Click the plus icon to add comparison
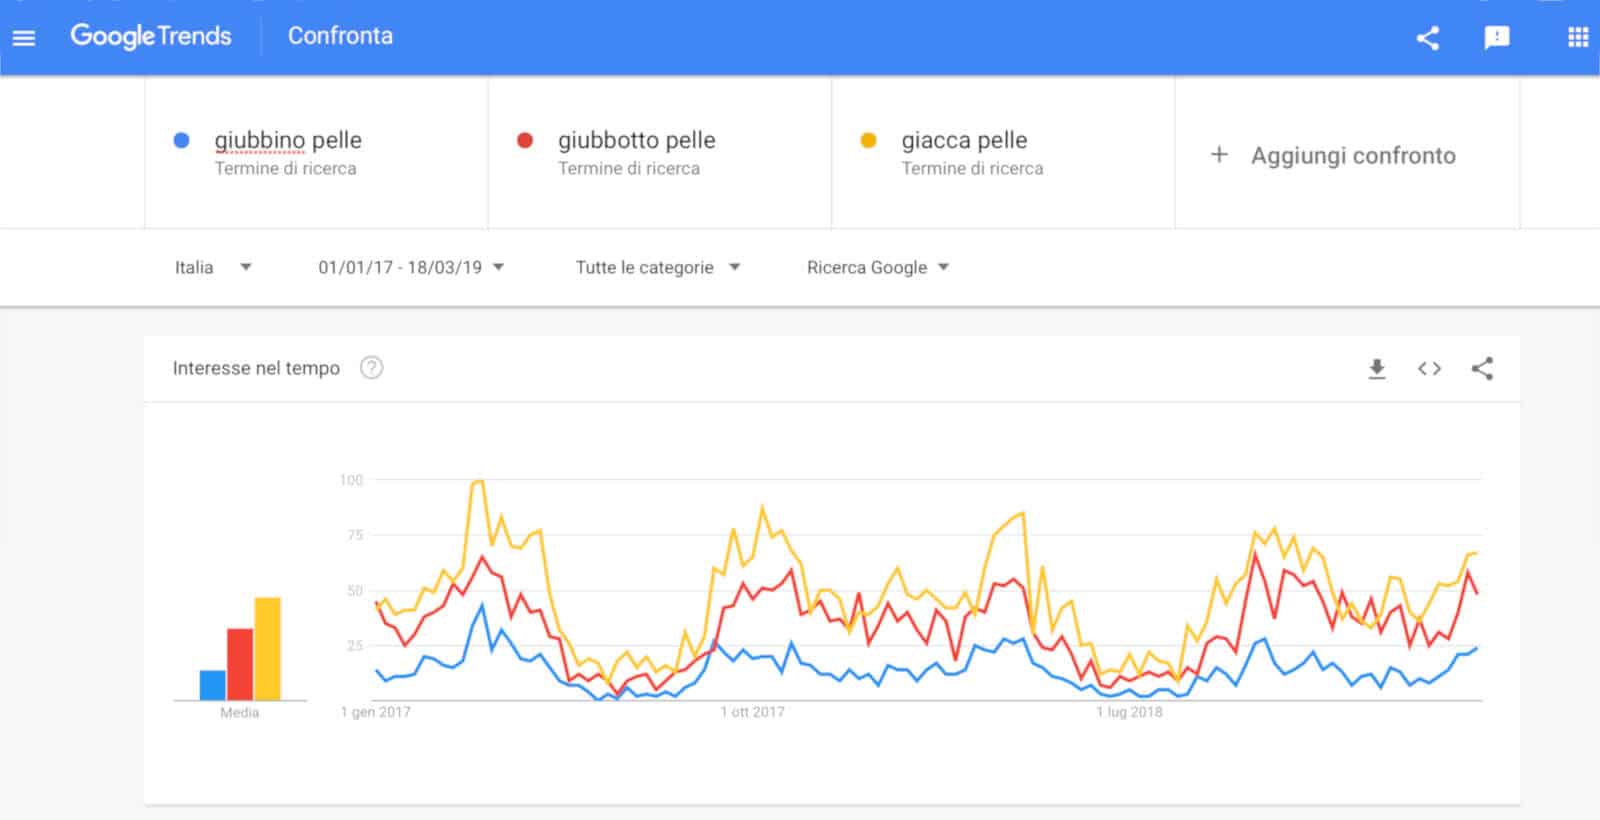 pos(1219,155)
